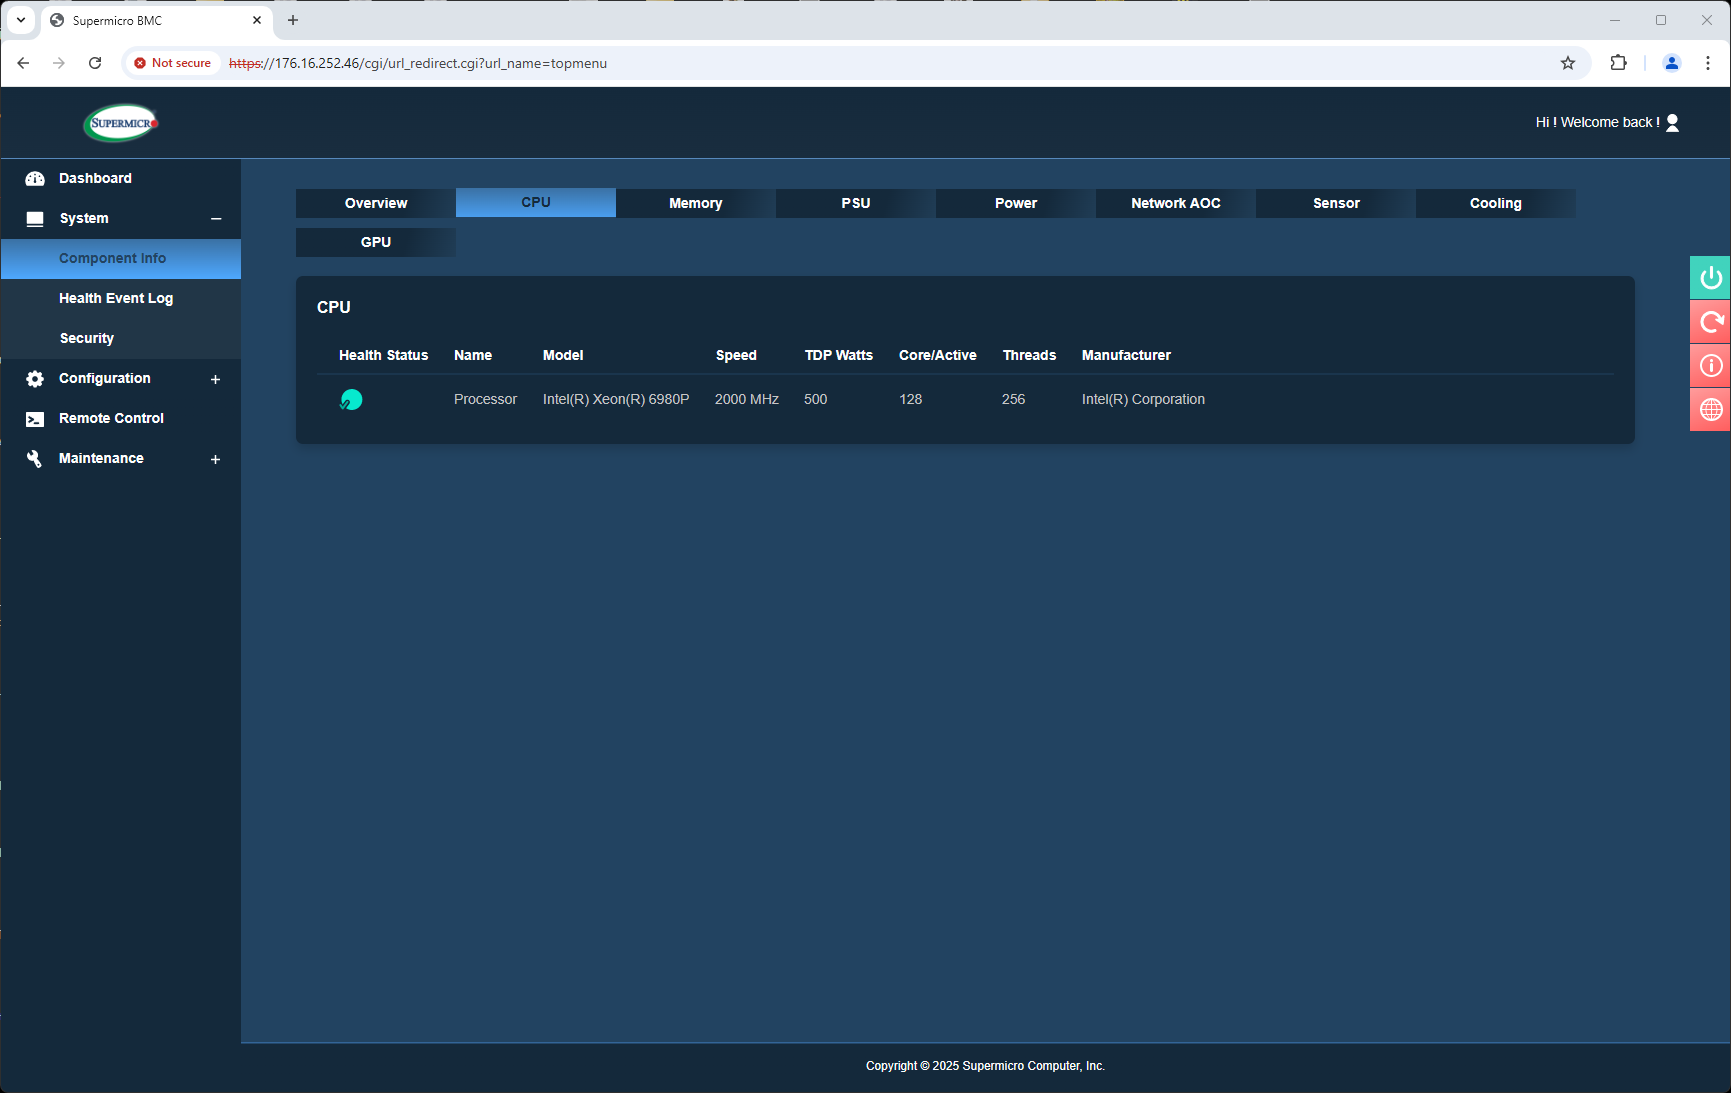This screenshot has height=1093, width=1731.
Task: Open a new browser tab
Action: tap(293, 20)
